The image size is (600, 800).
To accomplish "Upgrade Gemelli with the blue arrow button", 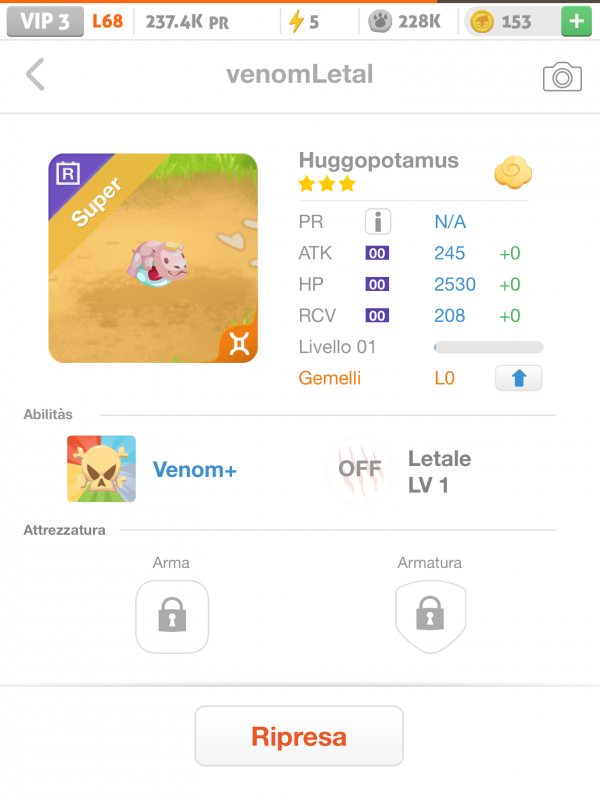I will [518, 379].
